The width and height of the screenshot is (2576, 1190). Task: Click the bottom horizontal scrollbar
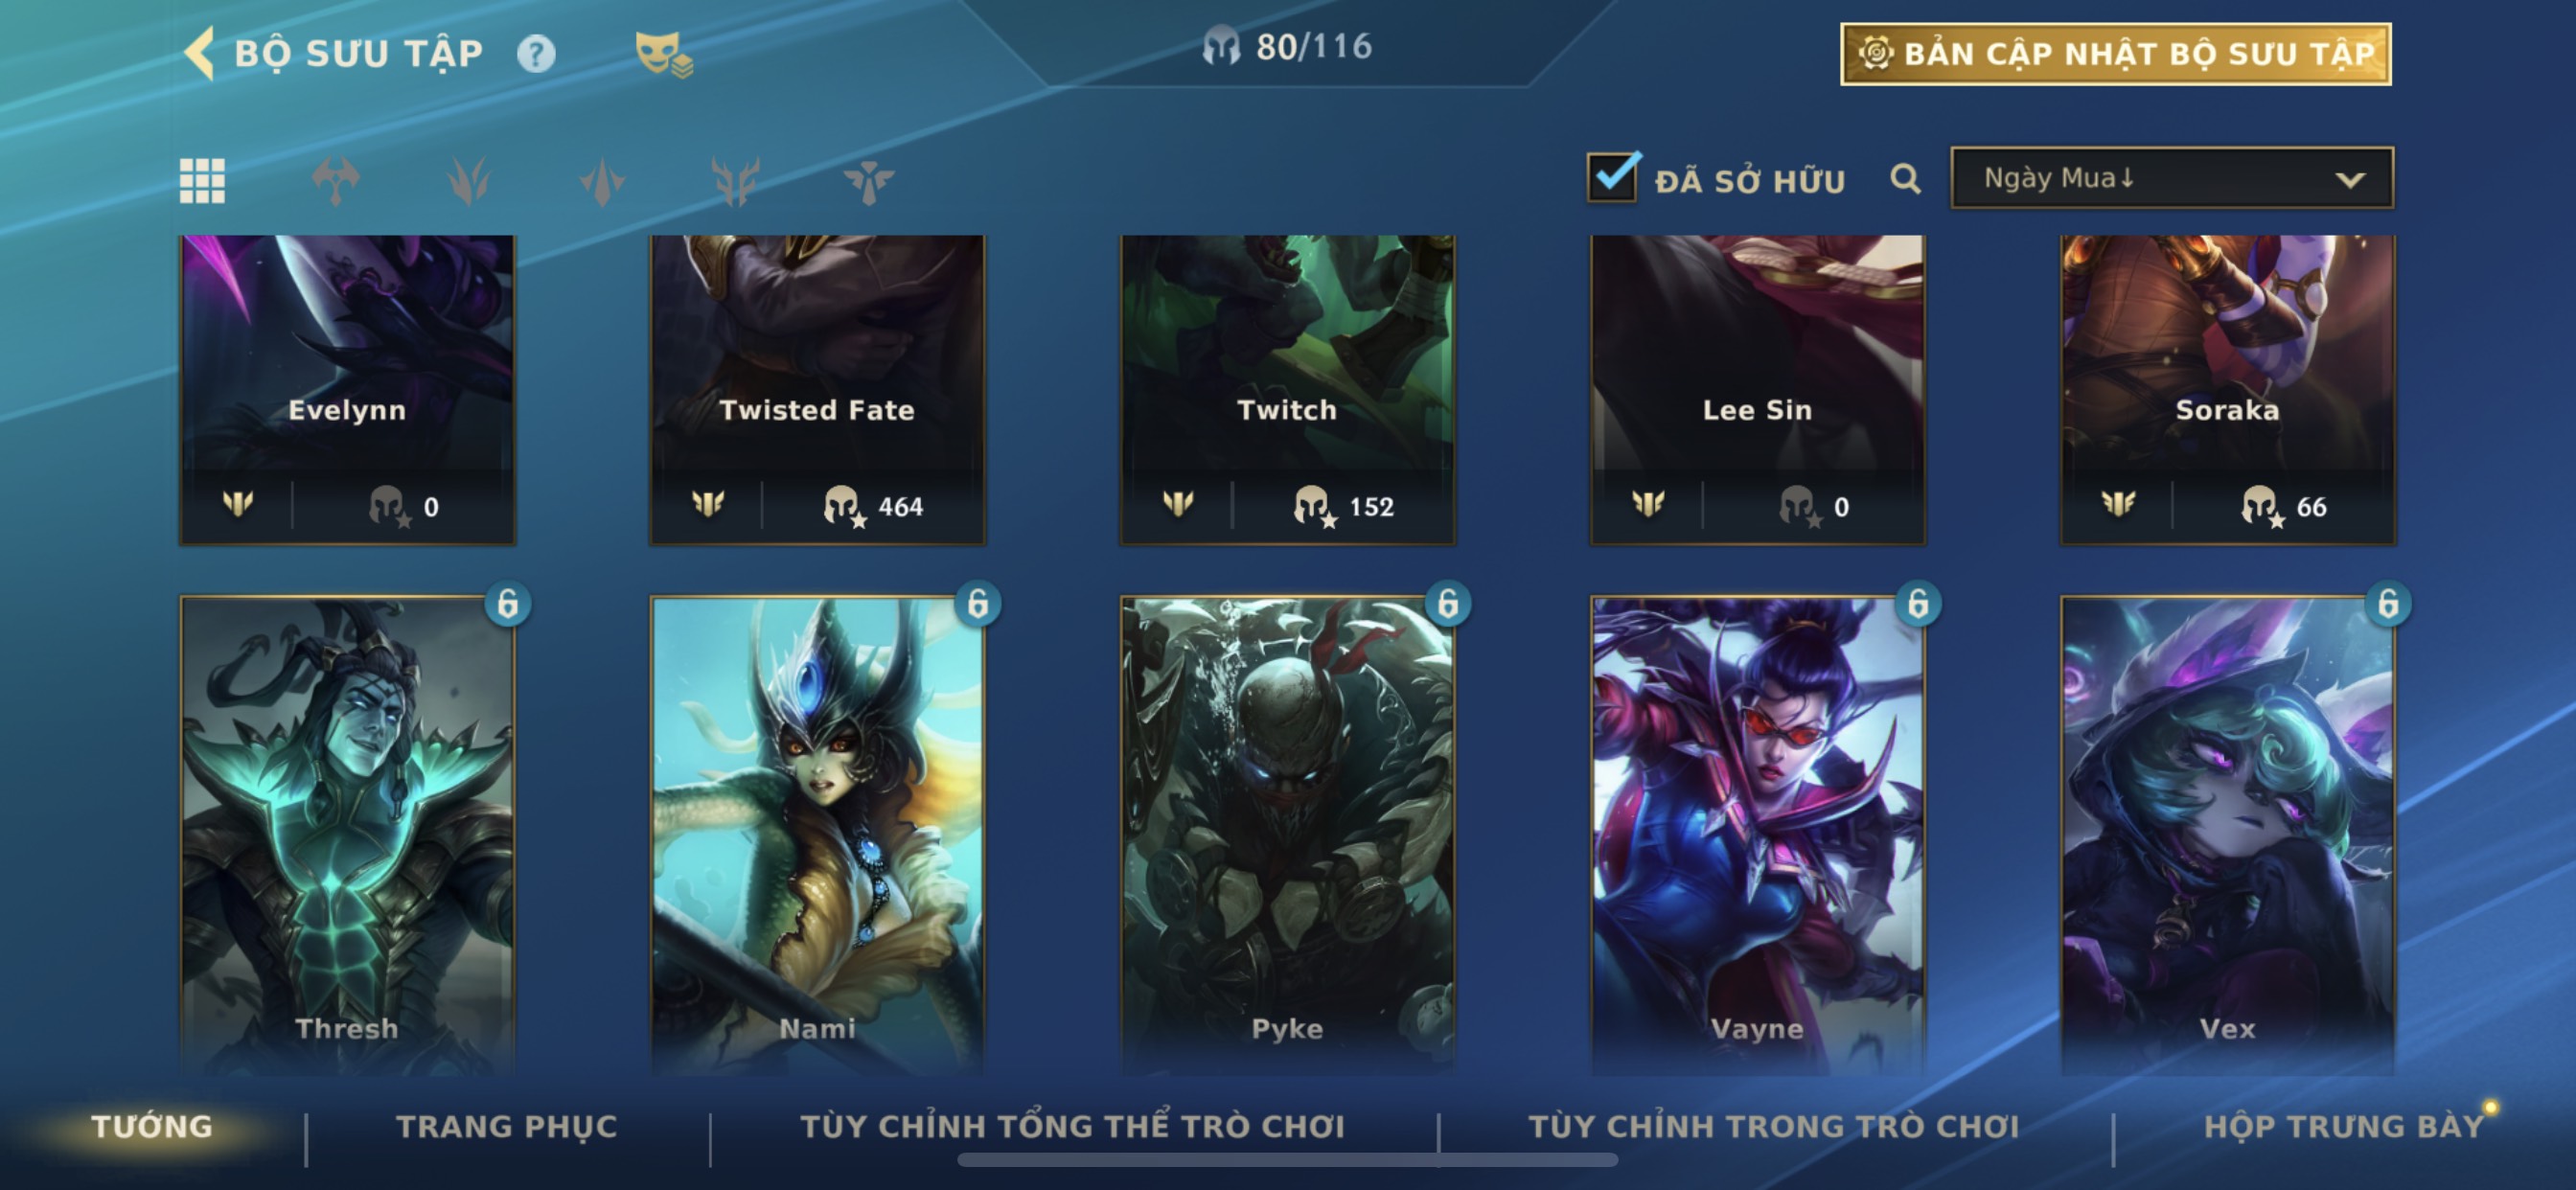[1287, 1160]
